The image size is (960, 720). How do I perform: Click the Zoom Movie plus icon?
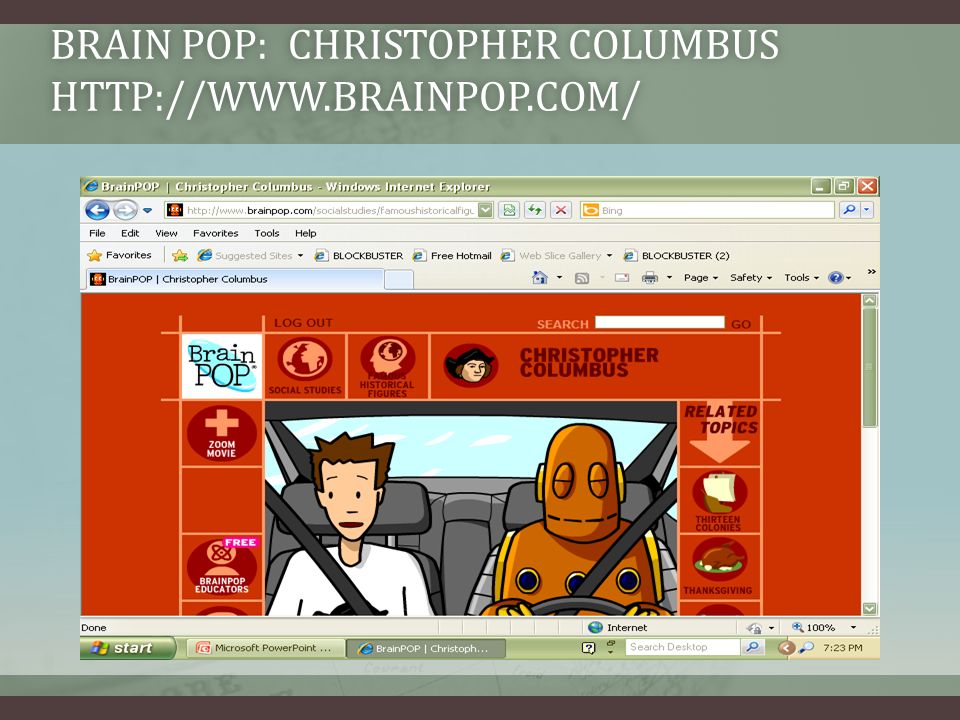point(222,433)
